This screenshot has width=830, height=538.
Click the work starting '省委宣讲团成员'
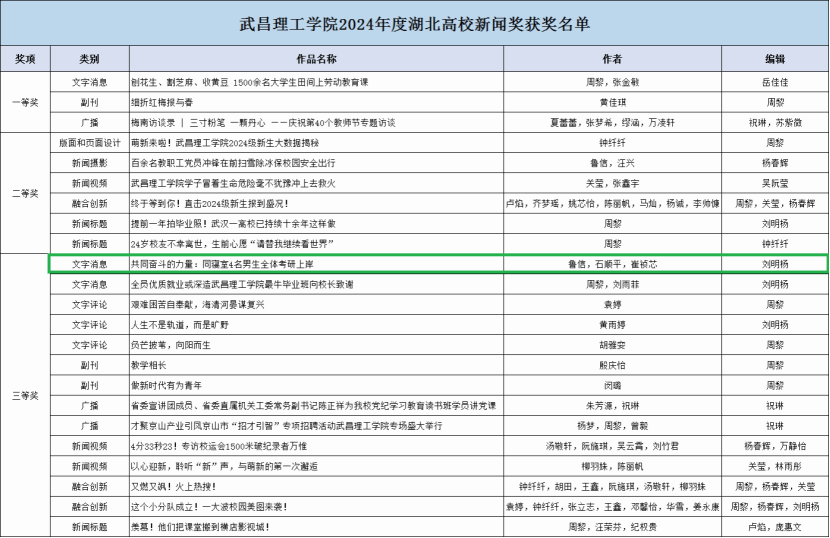click(313, 406)
